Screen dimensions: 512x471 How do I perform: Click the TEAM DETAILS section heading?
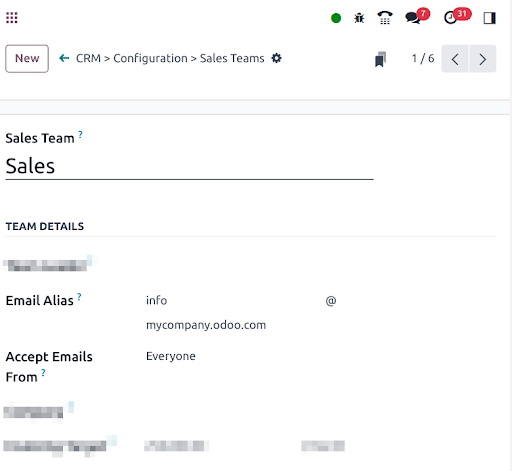pos(45,226)
